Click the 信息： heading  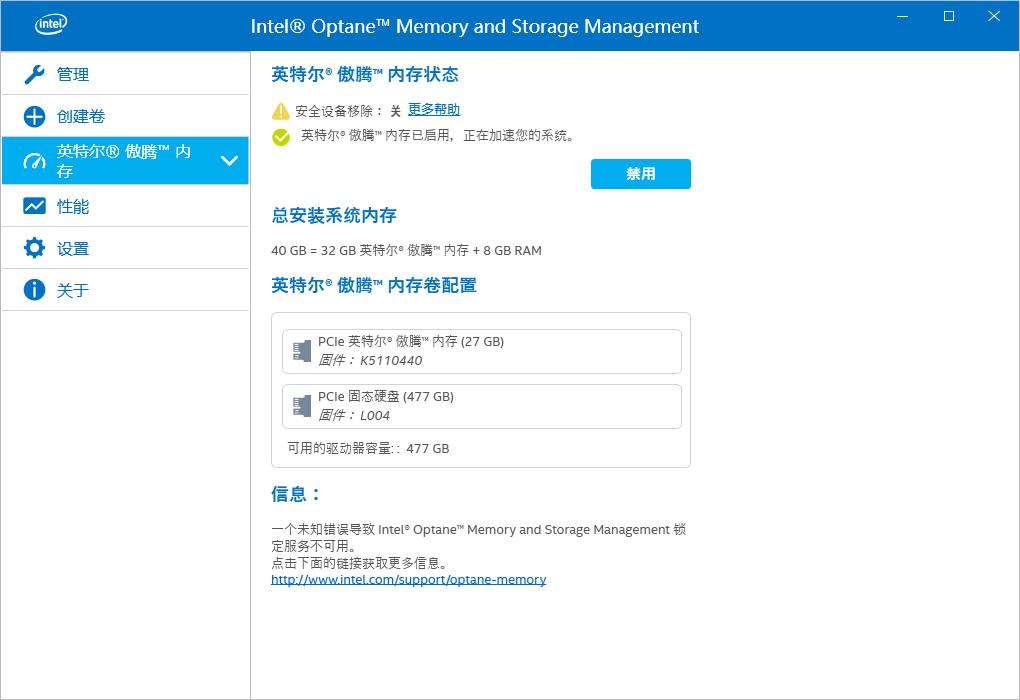[296, 494]
